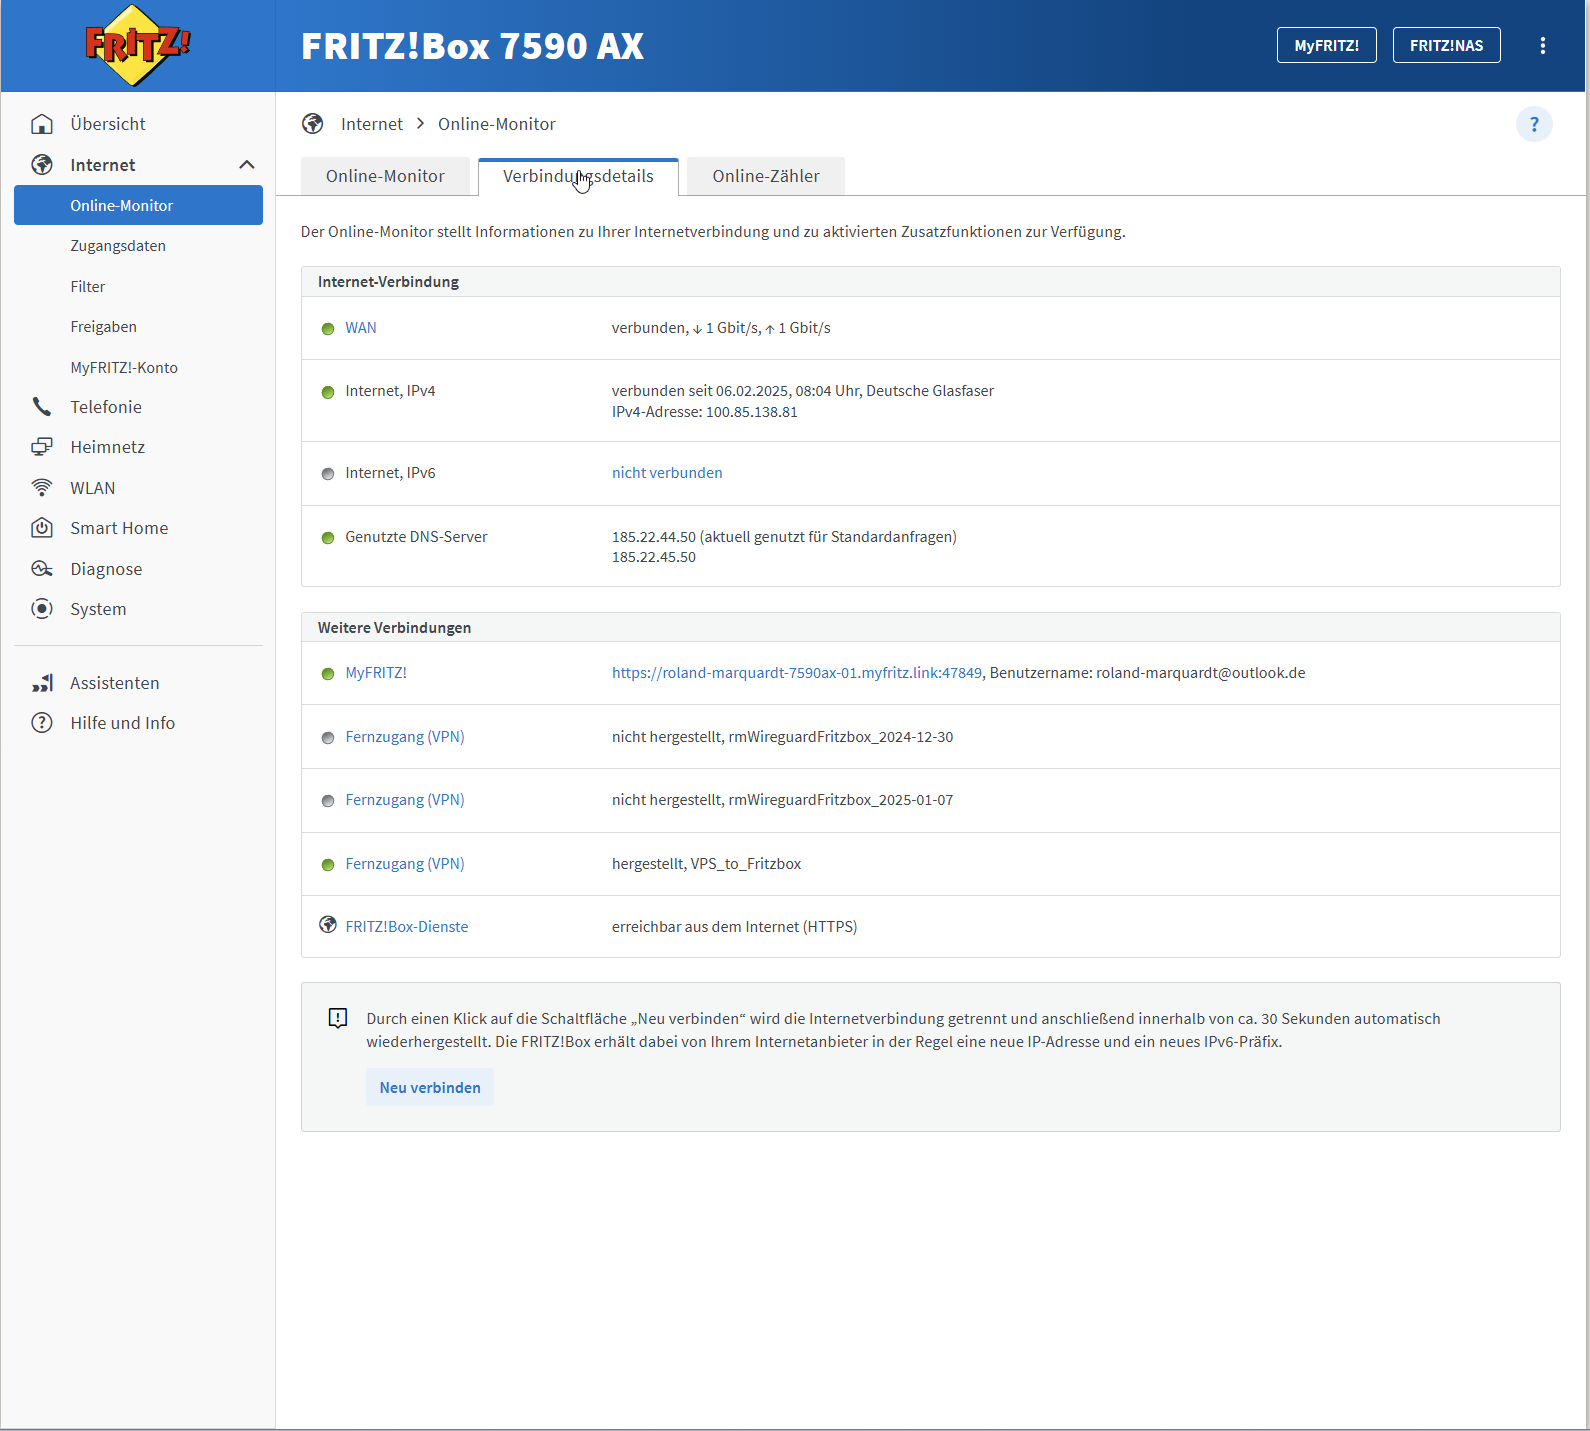Open Freigaben submenu item
Image resolution: width=1590 pixels, height=1431 pixels.
[104, 327]
